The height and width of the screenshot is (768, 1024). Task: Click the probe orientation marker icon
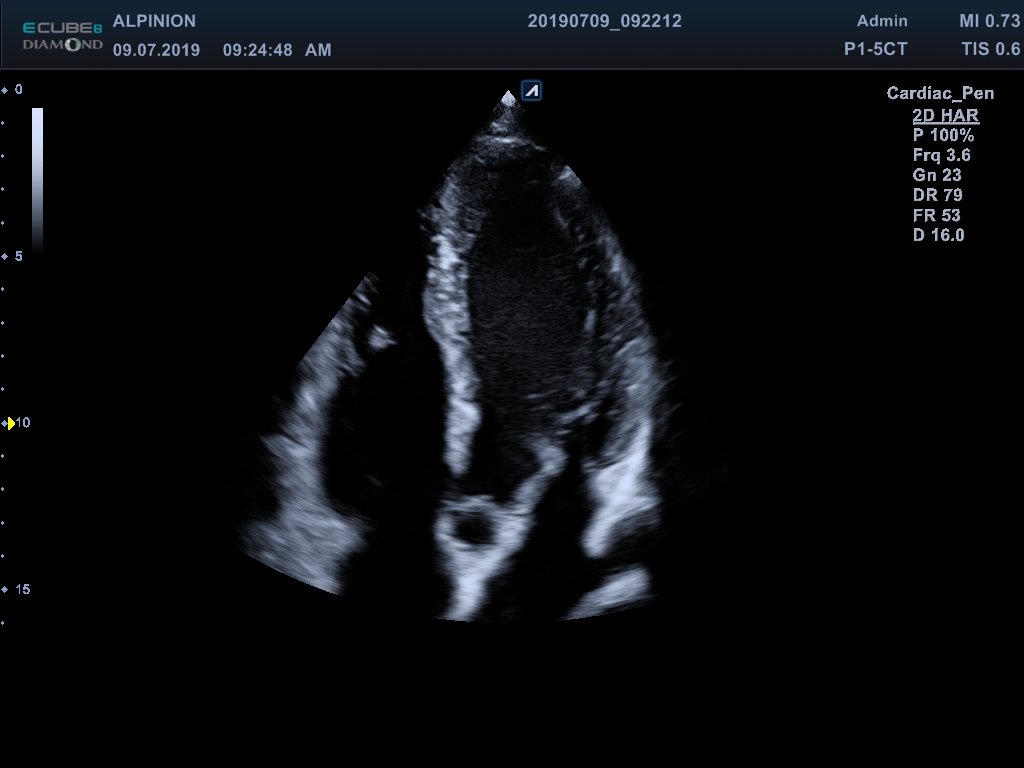(531, 91)
